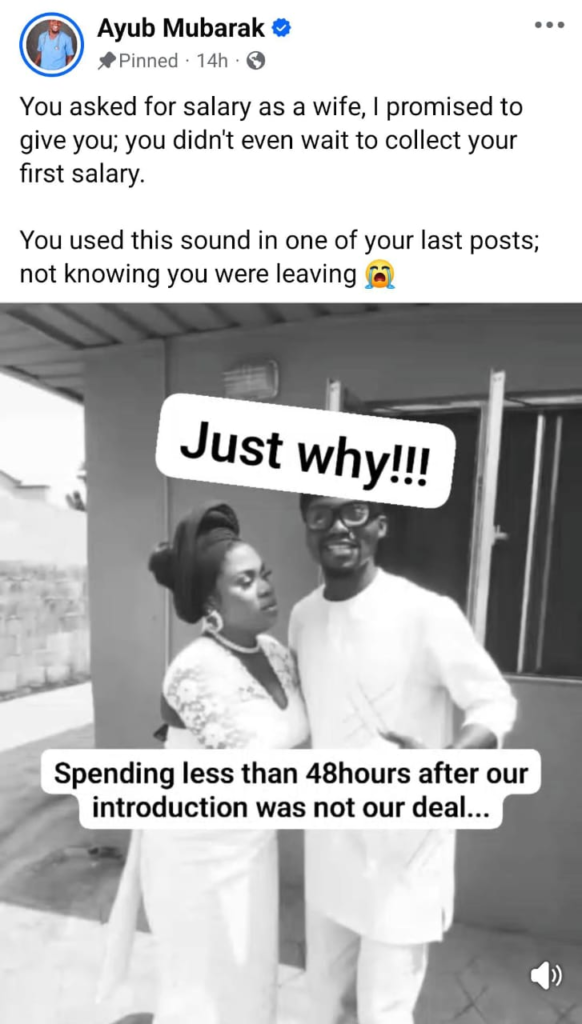Viewport: 582px width, 1024px height.
Task: Tap the globe public audience icon
Action: tap(255, 61)
